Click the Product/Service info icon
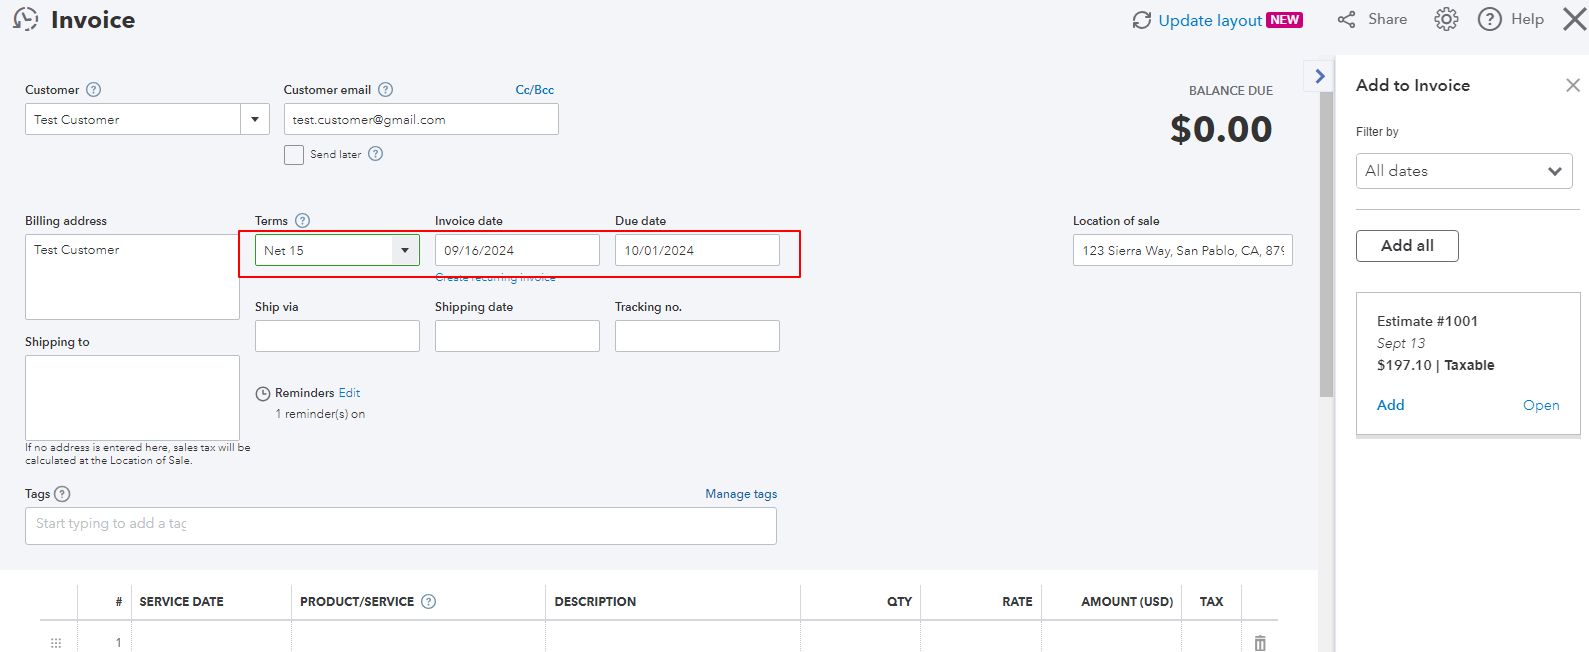1589x652 pixels. click(x=429, y=602)
